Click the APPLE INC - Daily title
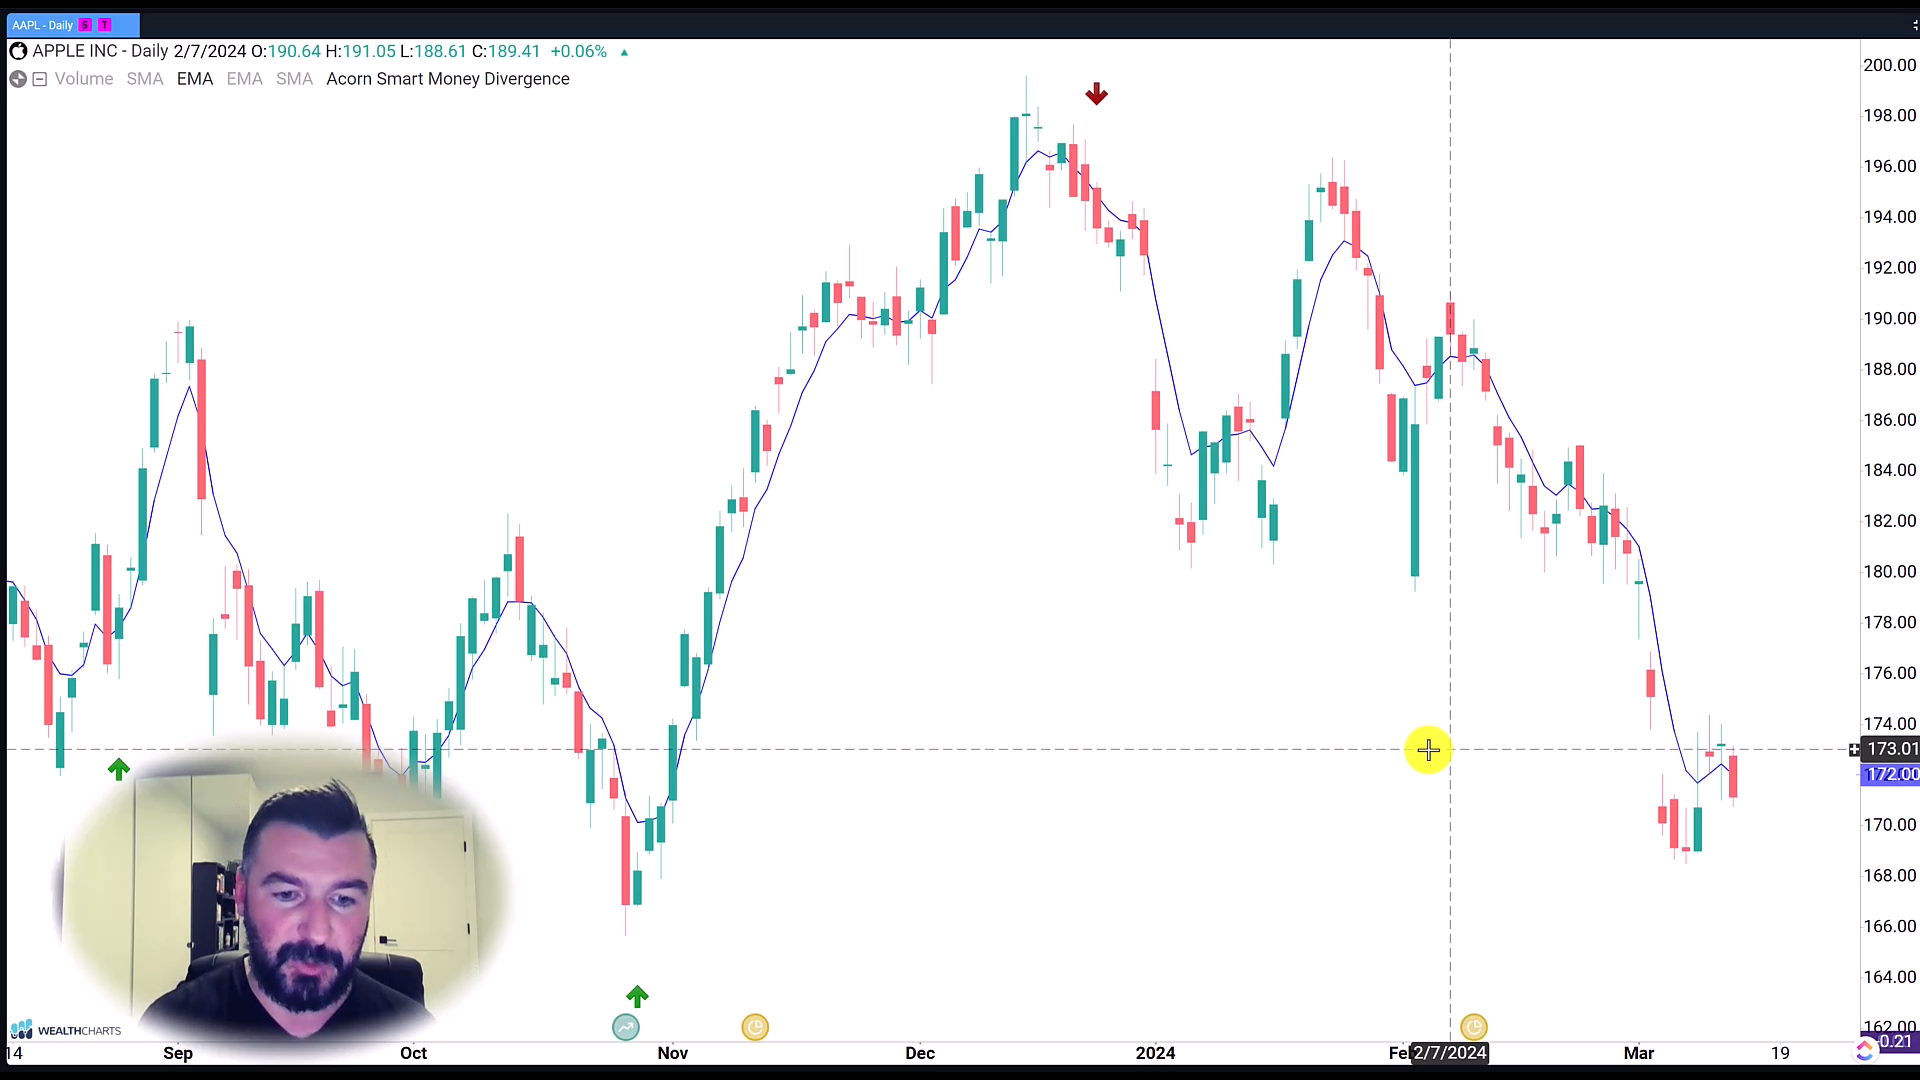1920x1080 pixels. coord(100,51)
